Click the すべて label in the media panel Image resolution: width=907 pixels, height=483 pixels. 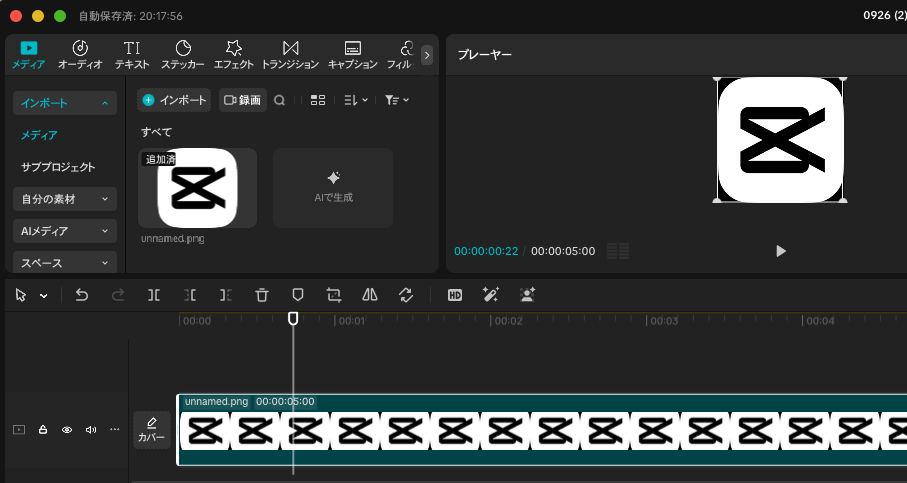(157, 132)
